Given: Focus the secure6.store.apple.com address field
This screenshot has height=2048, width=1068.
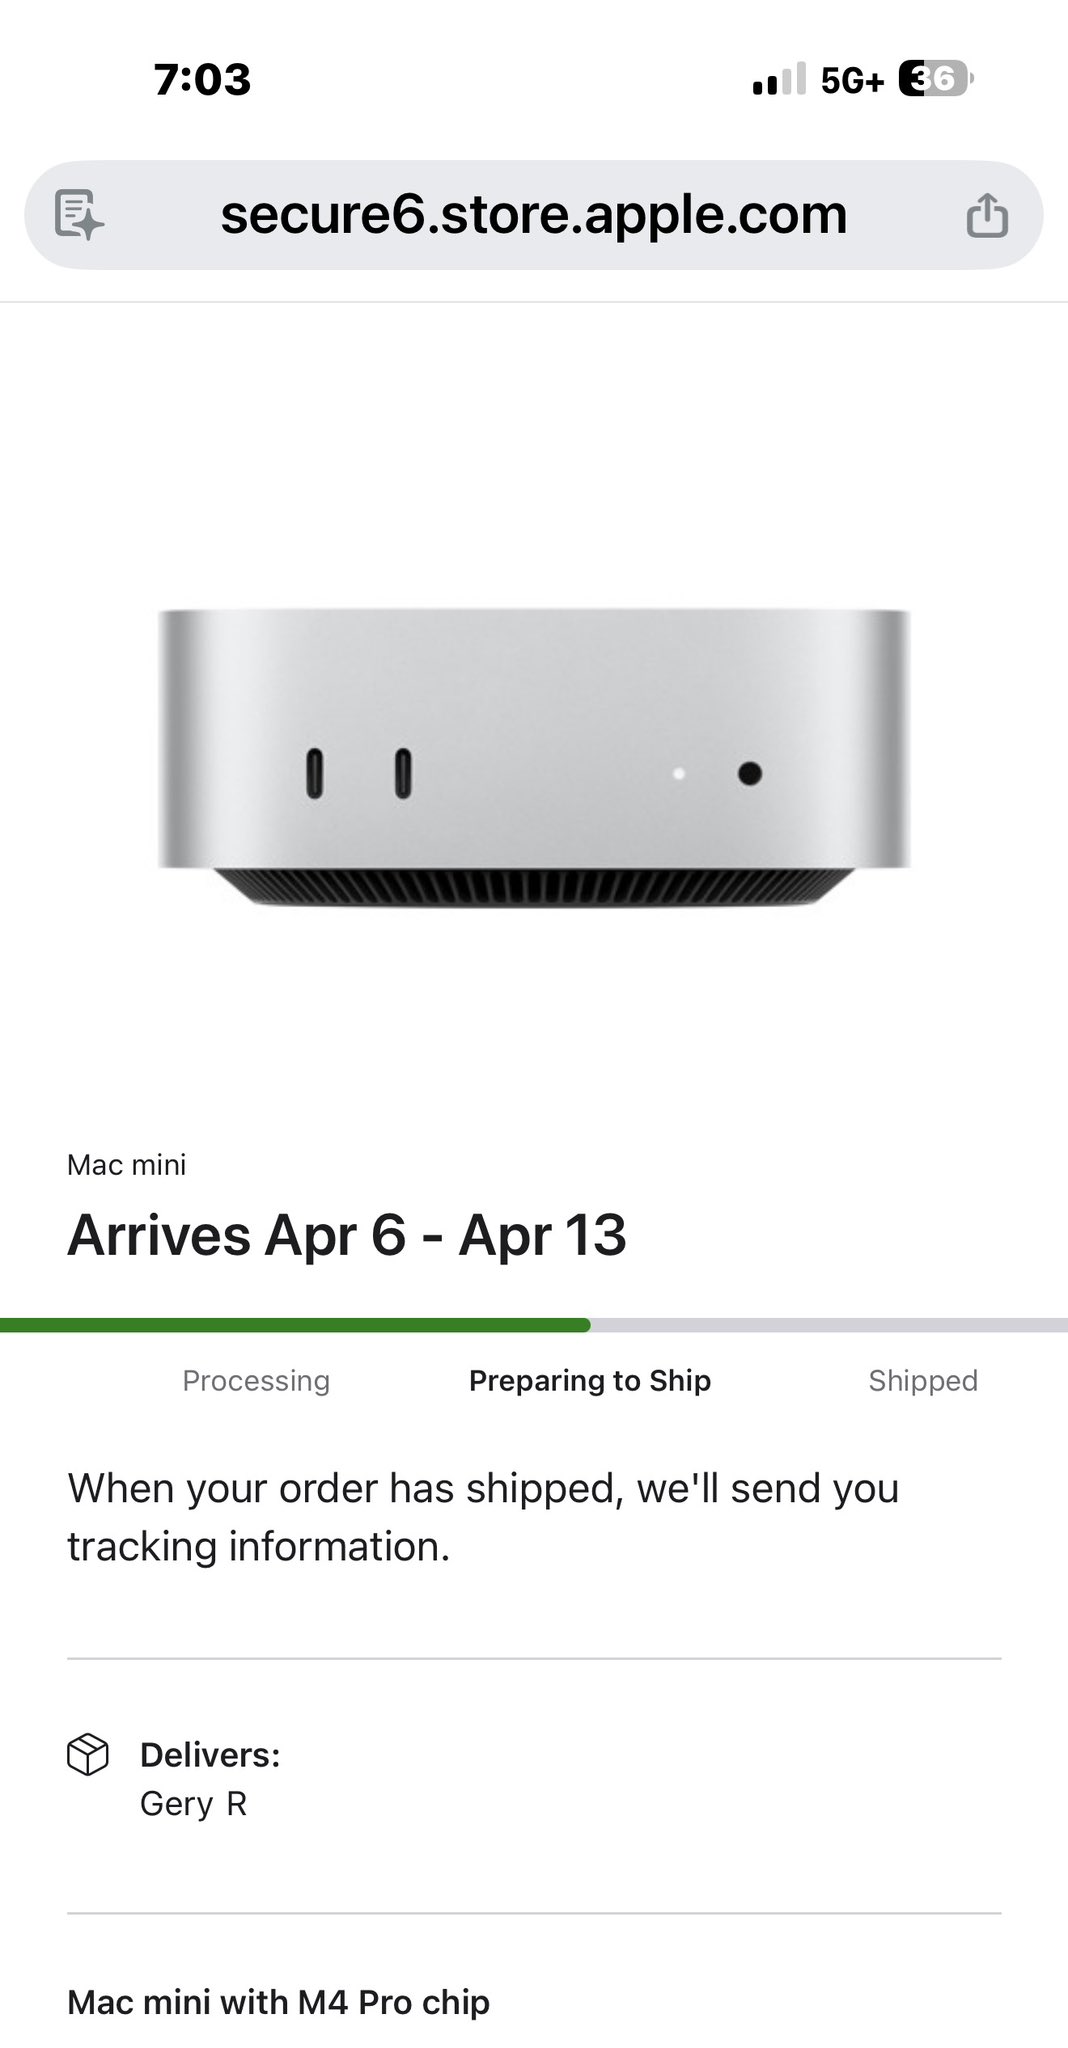Looking at the screenshot, I should click(x=533, y=215).
